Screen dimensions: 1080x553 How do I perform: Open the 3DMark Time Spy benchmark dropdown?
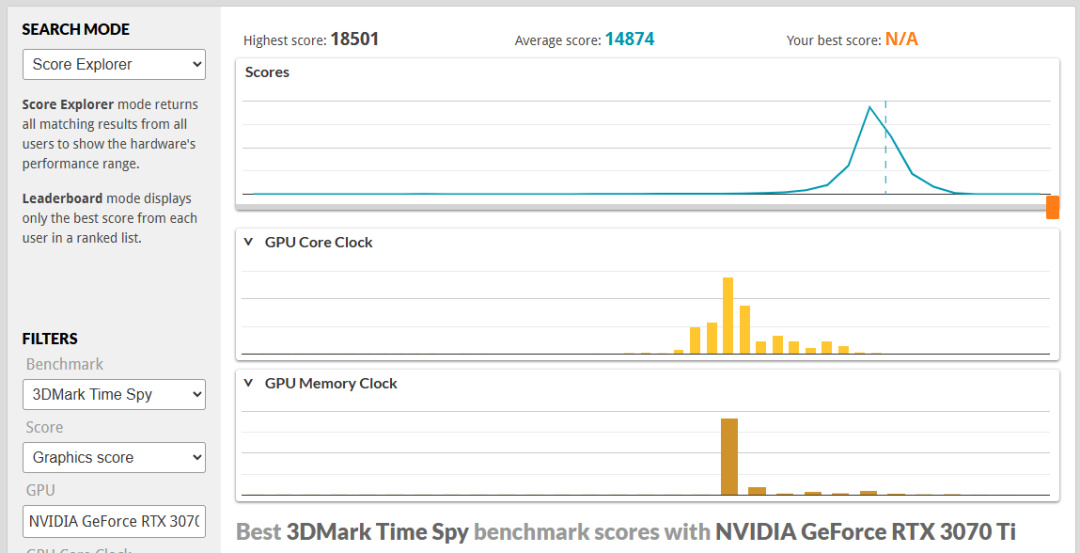[114, 395]
